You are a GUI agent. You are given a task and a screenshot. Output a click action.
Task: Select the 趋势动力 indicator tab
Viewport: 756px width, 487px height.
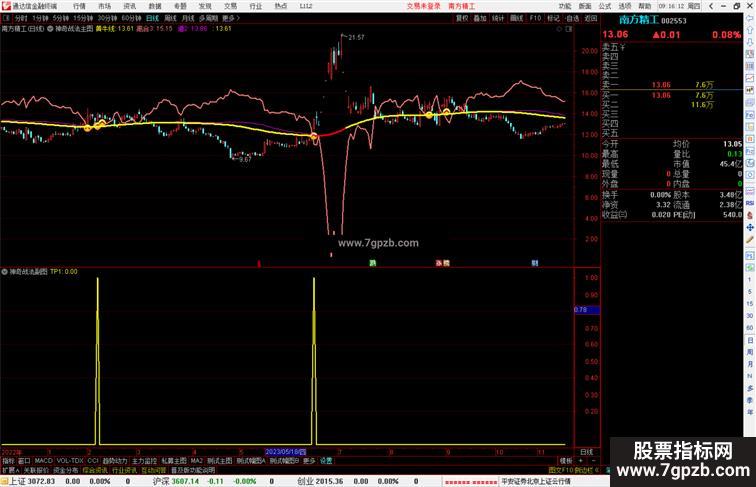point(115,461)
